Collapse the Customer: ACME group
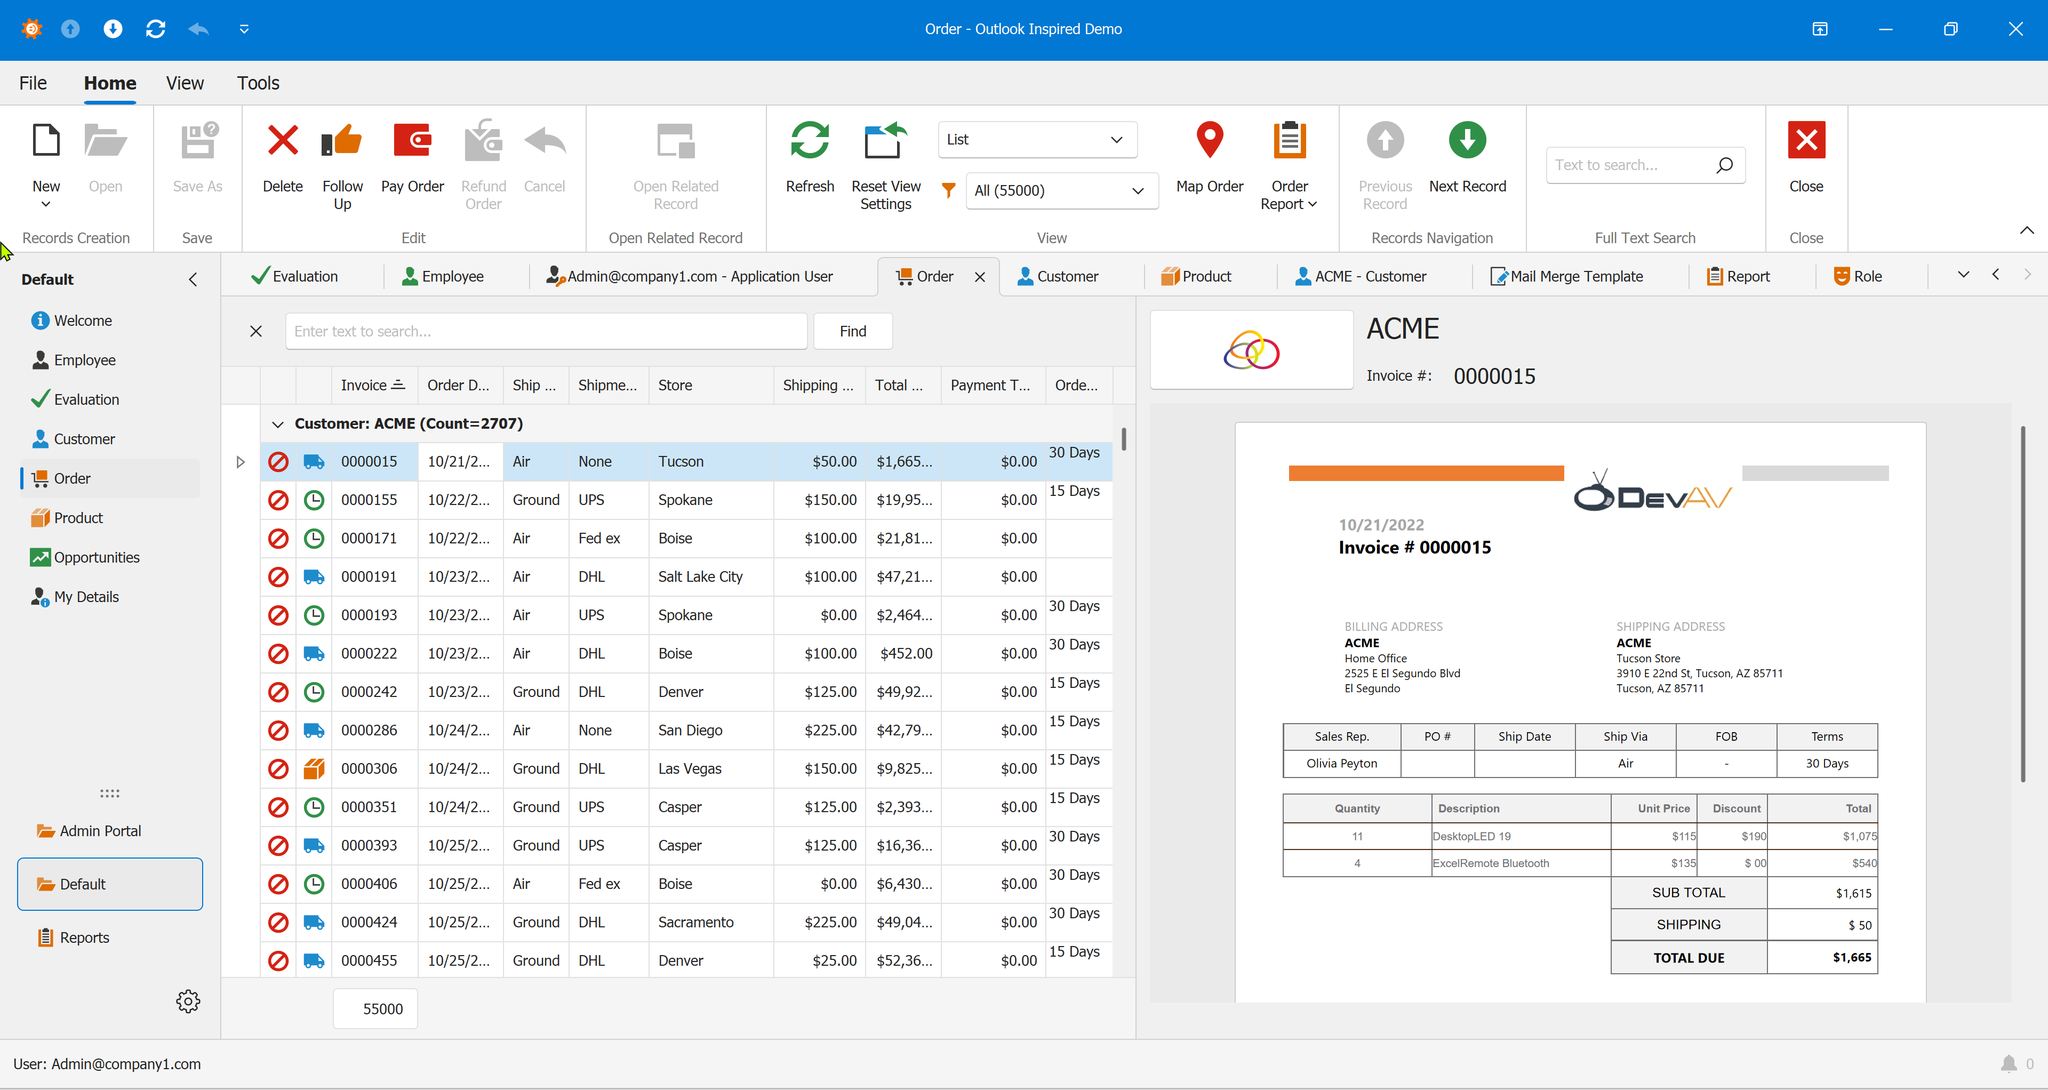2048x1090 pixels. [x=278, y=424]
